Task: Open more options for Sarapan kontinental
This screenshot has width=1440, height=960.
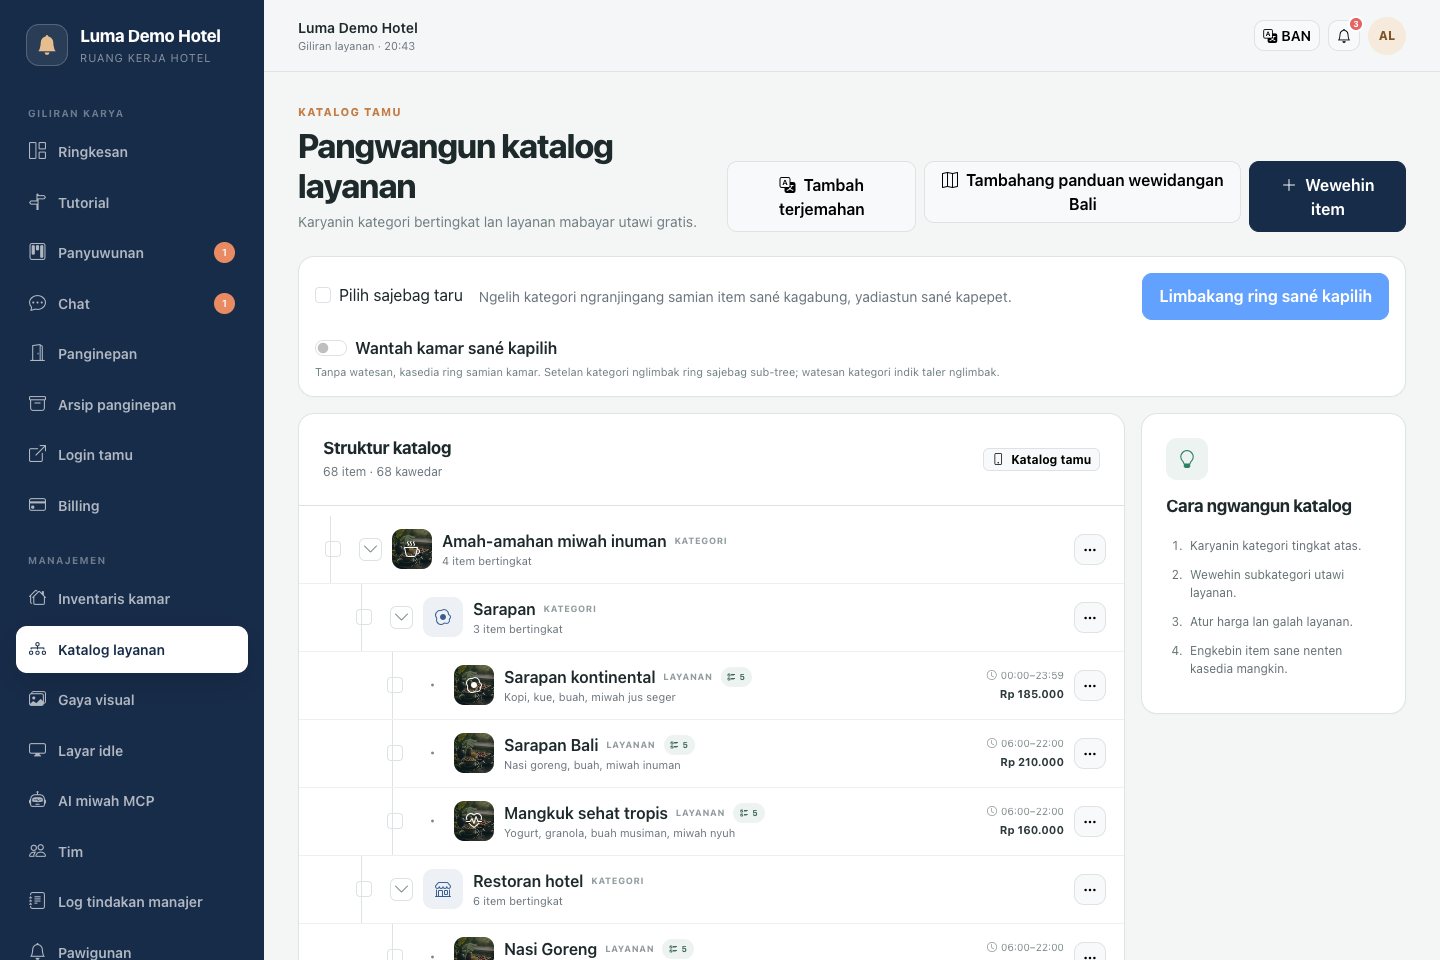Action: [1090, 686]
